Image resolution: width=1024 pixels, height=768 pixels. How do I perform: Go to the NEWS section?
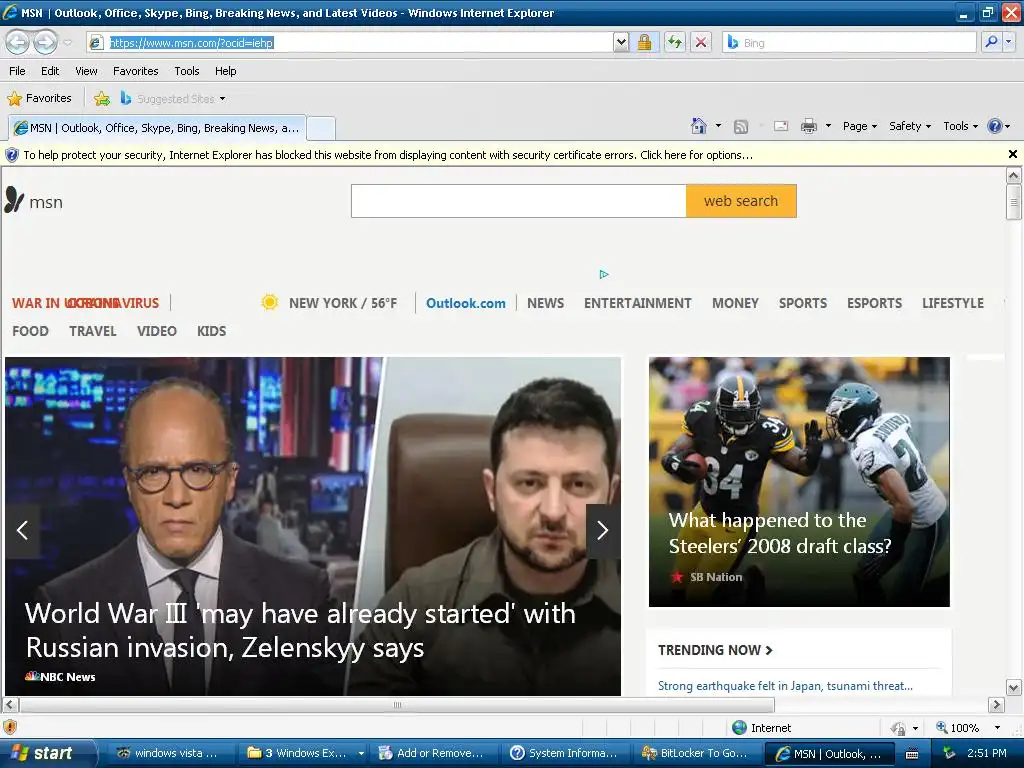tap(546, 303)
